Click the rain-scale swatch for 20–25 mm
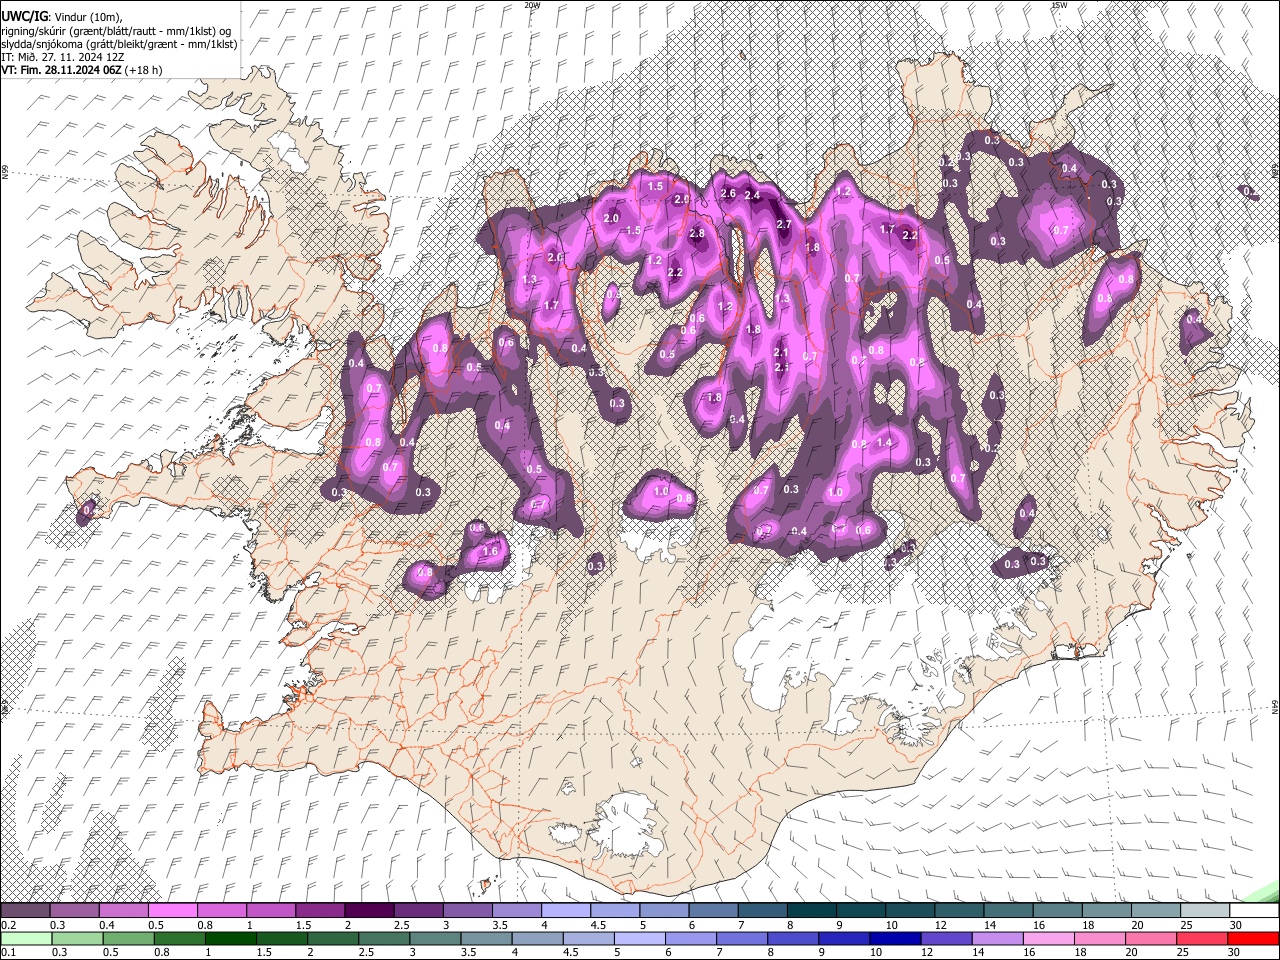Image resolution: width=1280 pixels, height=960 pixels. coord(1150,938)
